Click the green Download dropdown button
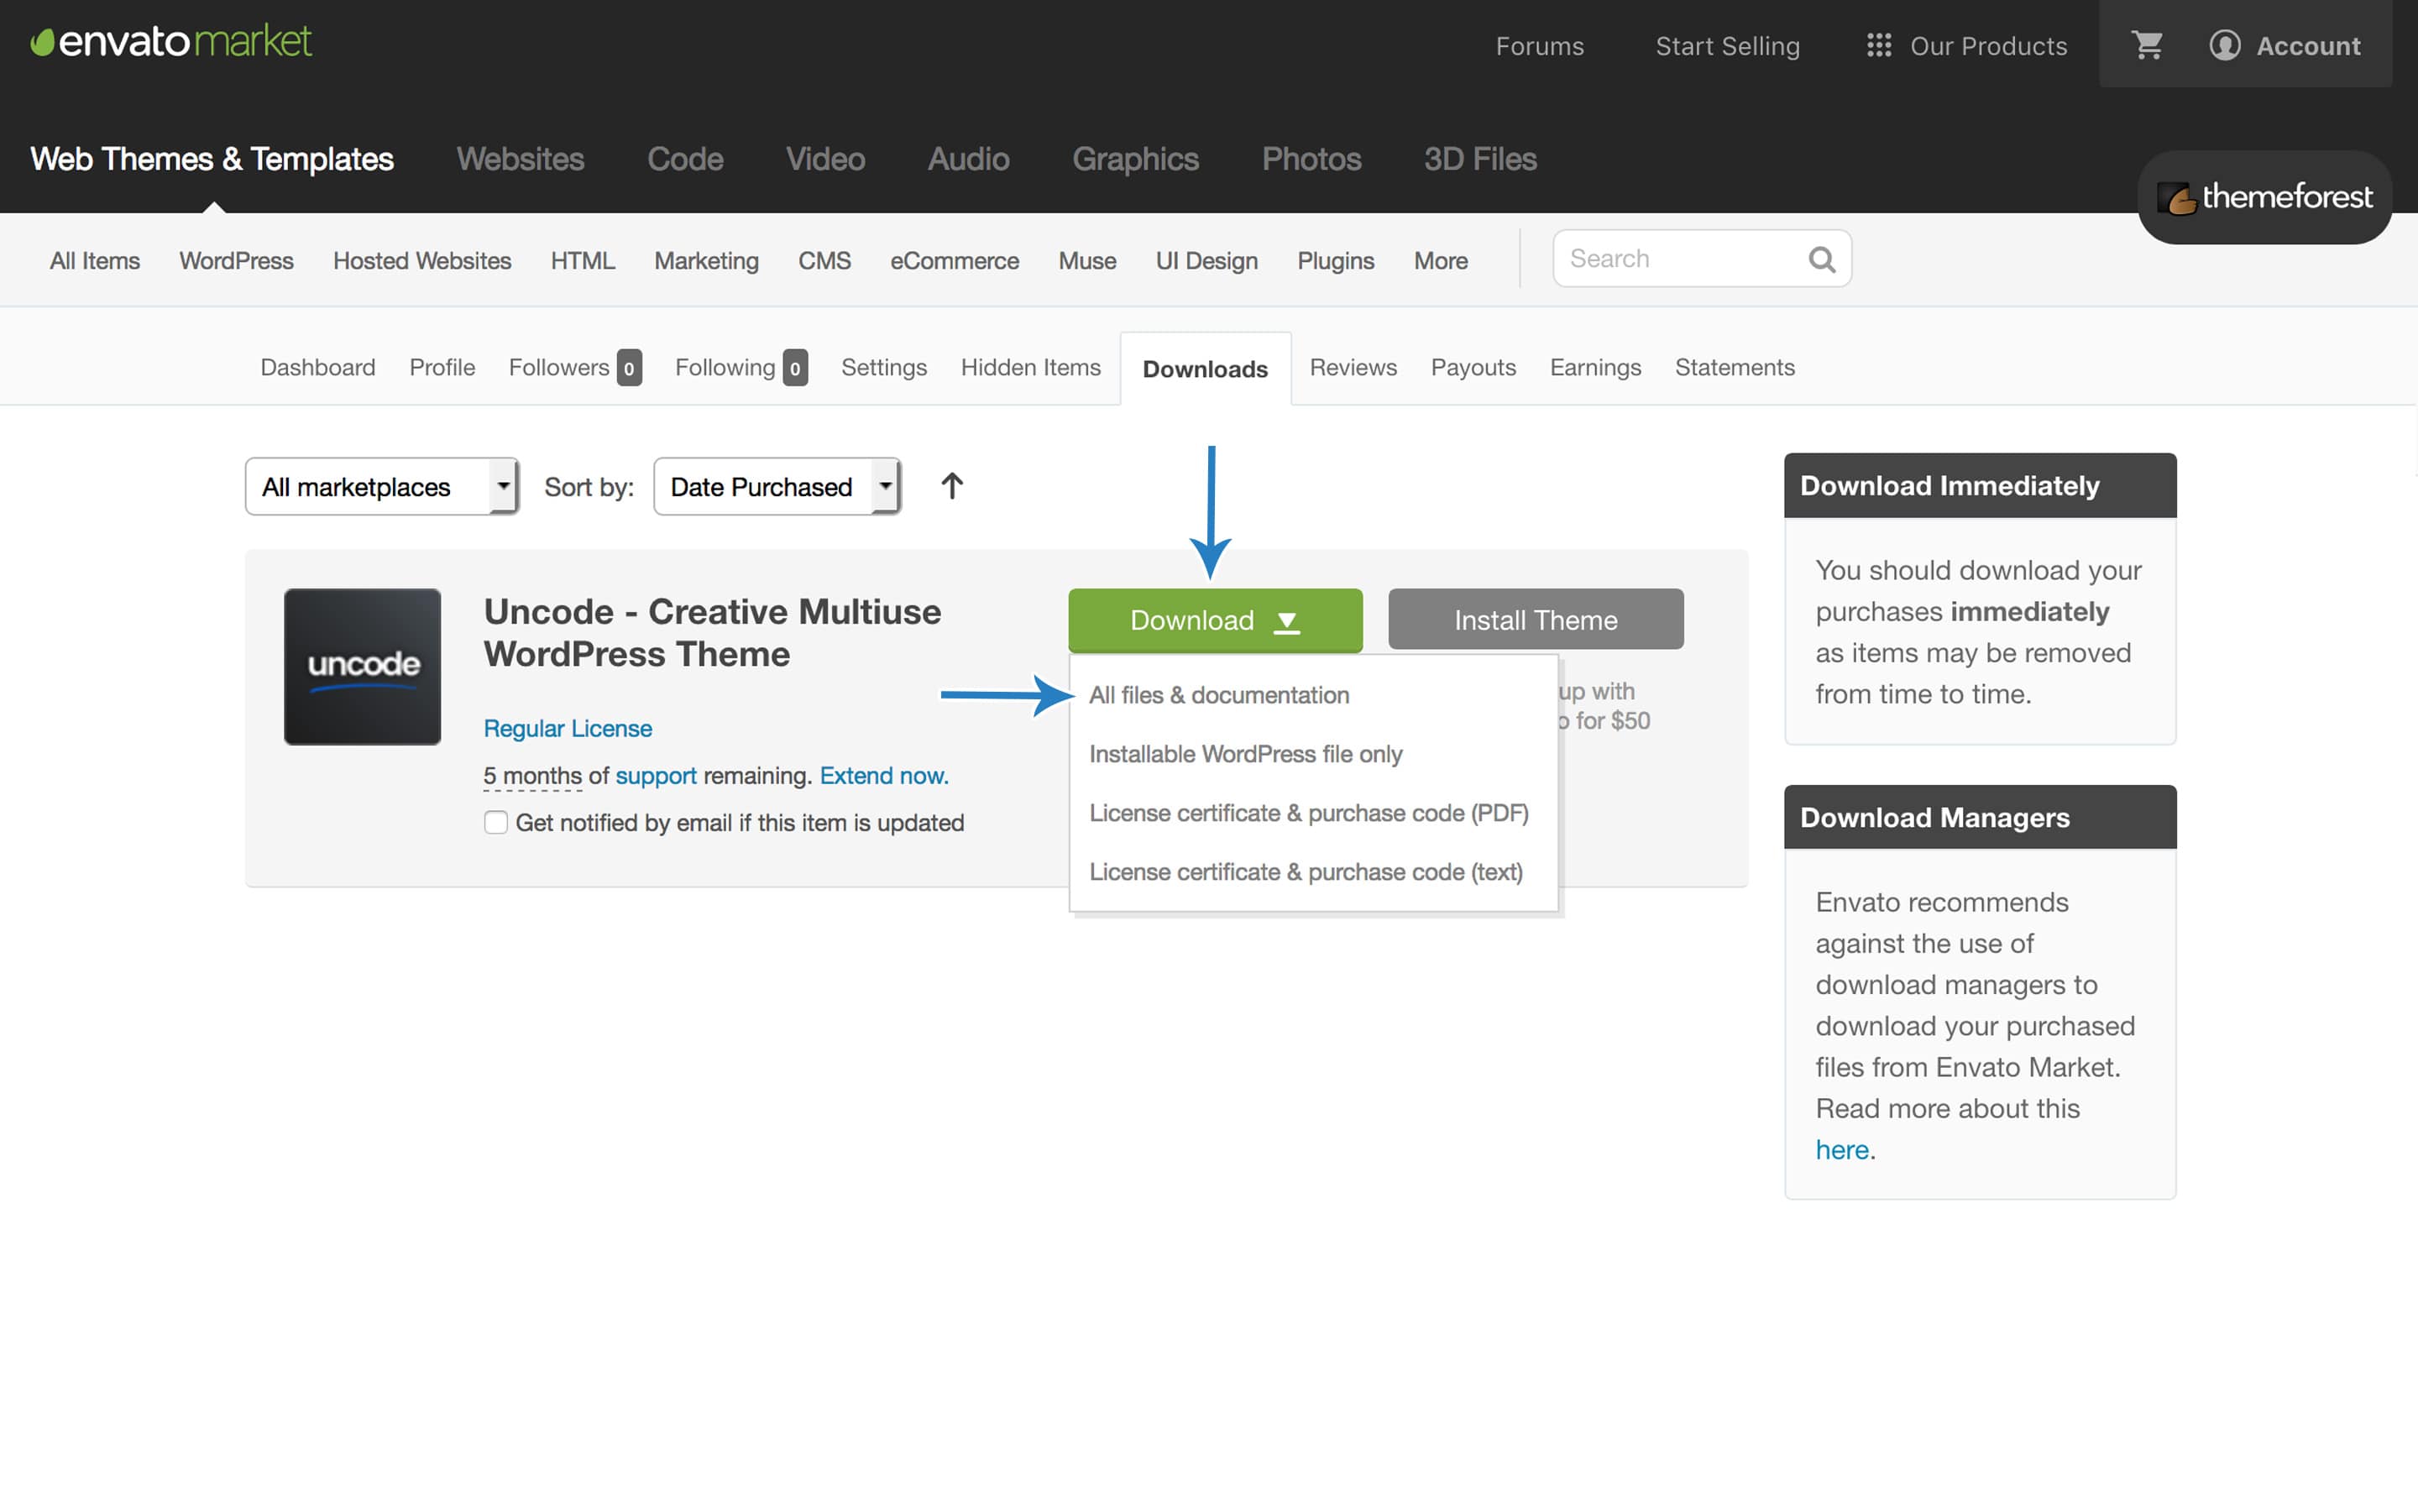The image size is (2418, 1512). click(x=1215, y=620)
